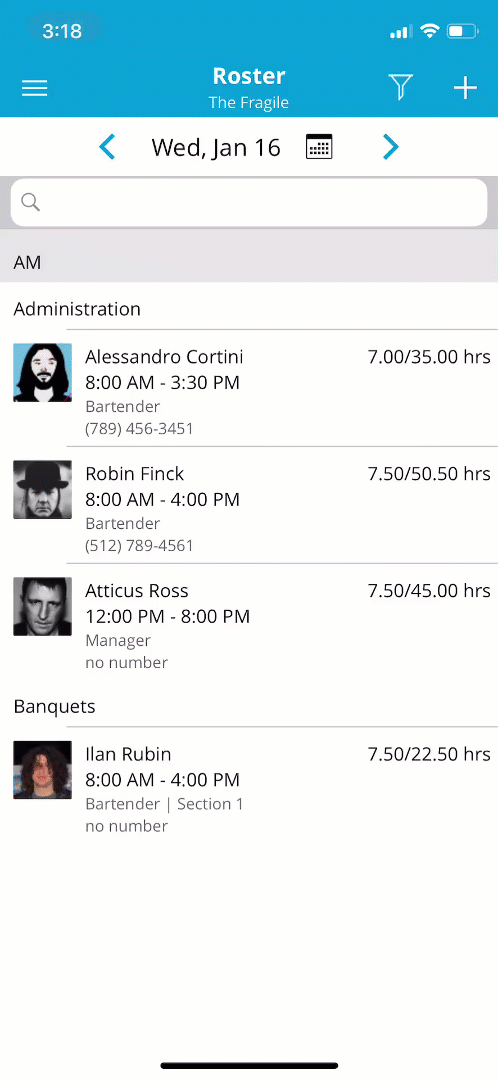
Task: Tap Alessandro Cortini's avatar photo
Action: click(x=43, y=373)
